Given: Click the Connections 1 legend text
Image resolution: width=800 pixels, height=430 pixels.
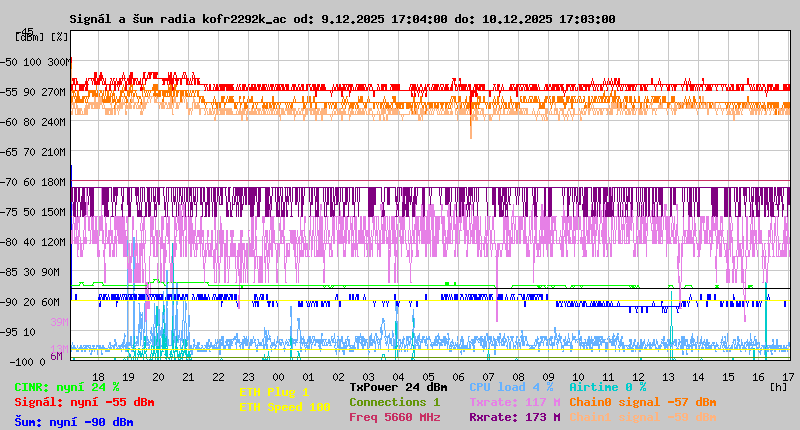Looking at the screenshot, I should (394, 402).
